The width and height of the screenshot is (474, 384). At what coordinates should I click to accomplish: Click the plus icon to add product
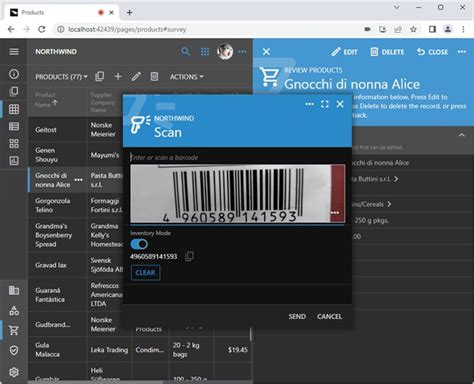118,77
